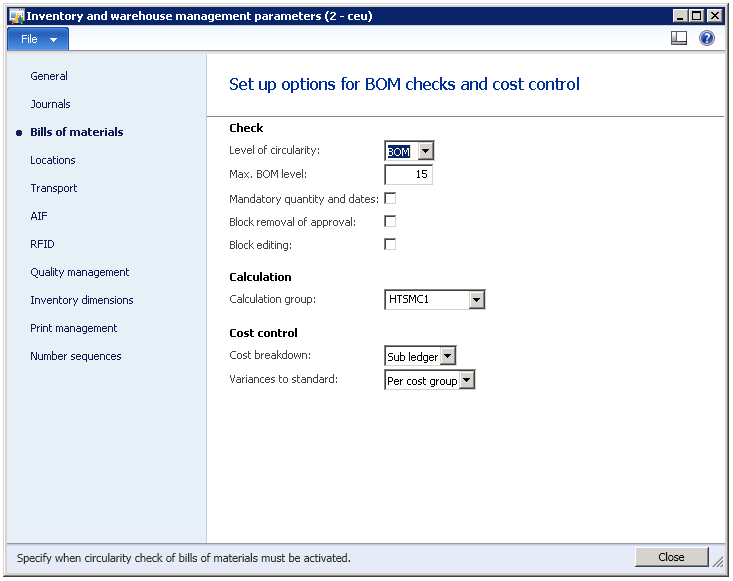733x581 pixels.
Task: Open the Quality management section
Action: coord(79,273)
